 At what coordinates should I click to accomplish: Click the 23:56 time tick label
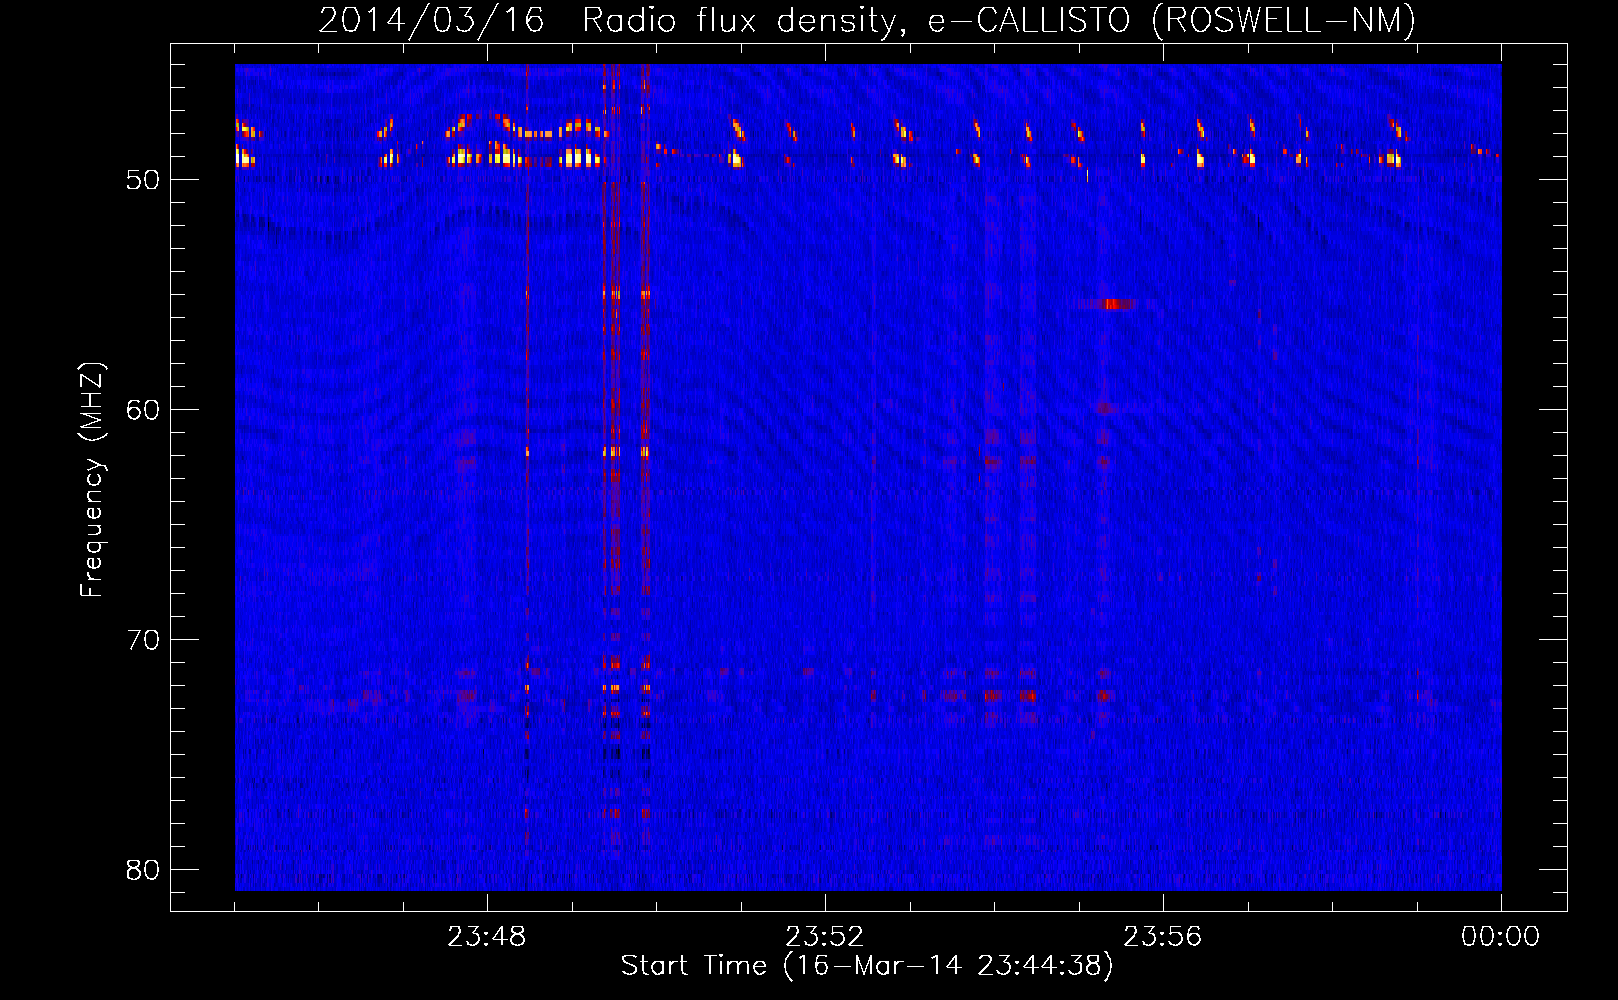click(x=1163, y=937)
